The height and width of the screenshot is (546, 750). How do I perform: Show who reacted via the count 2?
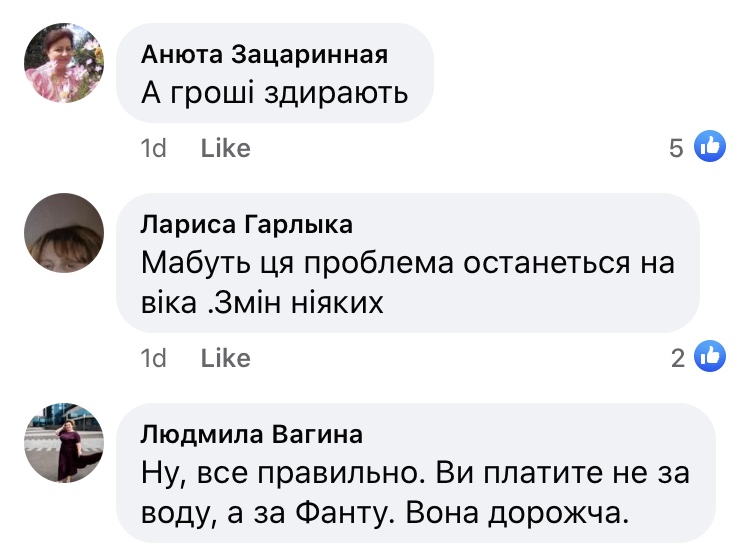(679, 358)
